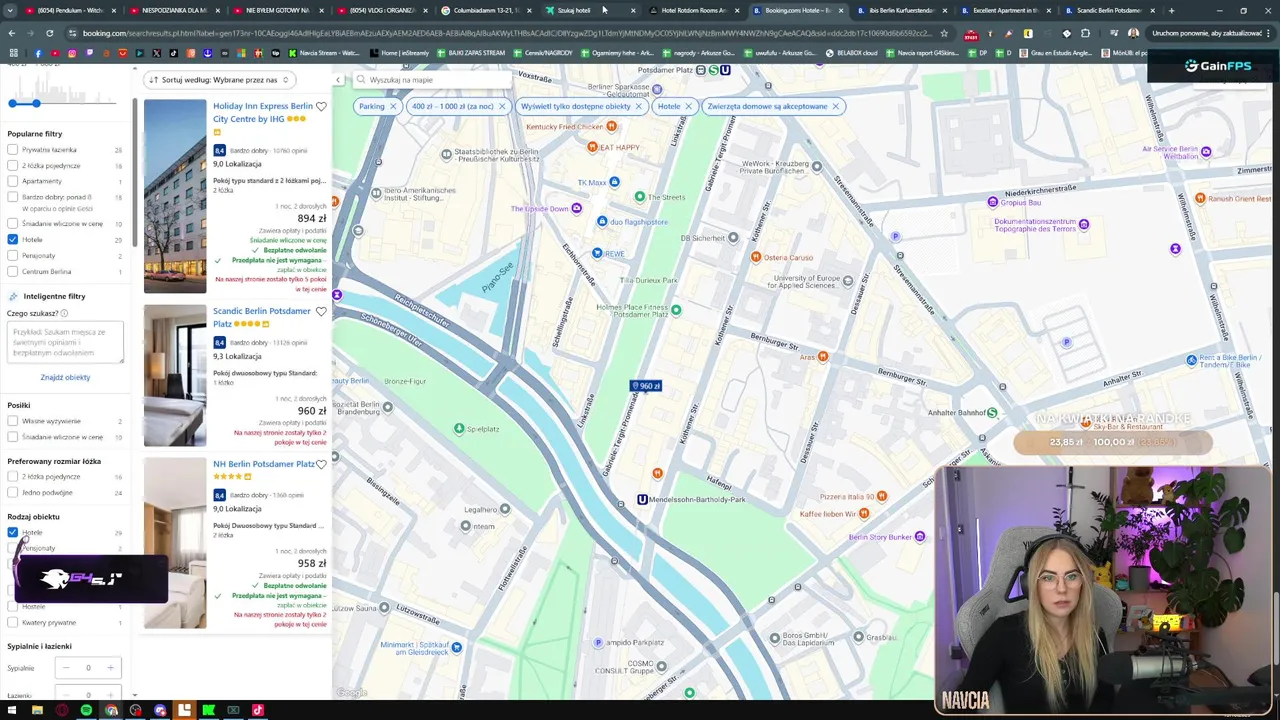This screenshot has height=720, width=1280.
Task: Check the Pensjonaty popular filter
Action: (13, 256)
